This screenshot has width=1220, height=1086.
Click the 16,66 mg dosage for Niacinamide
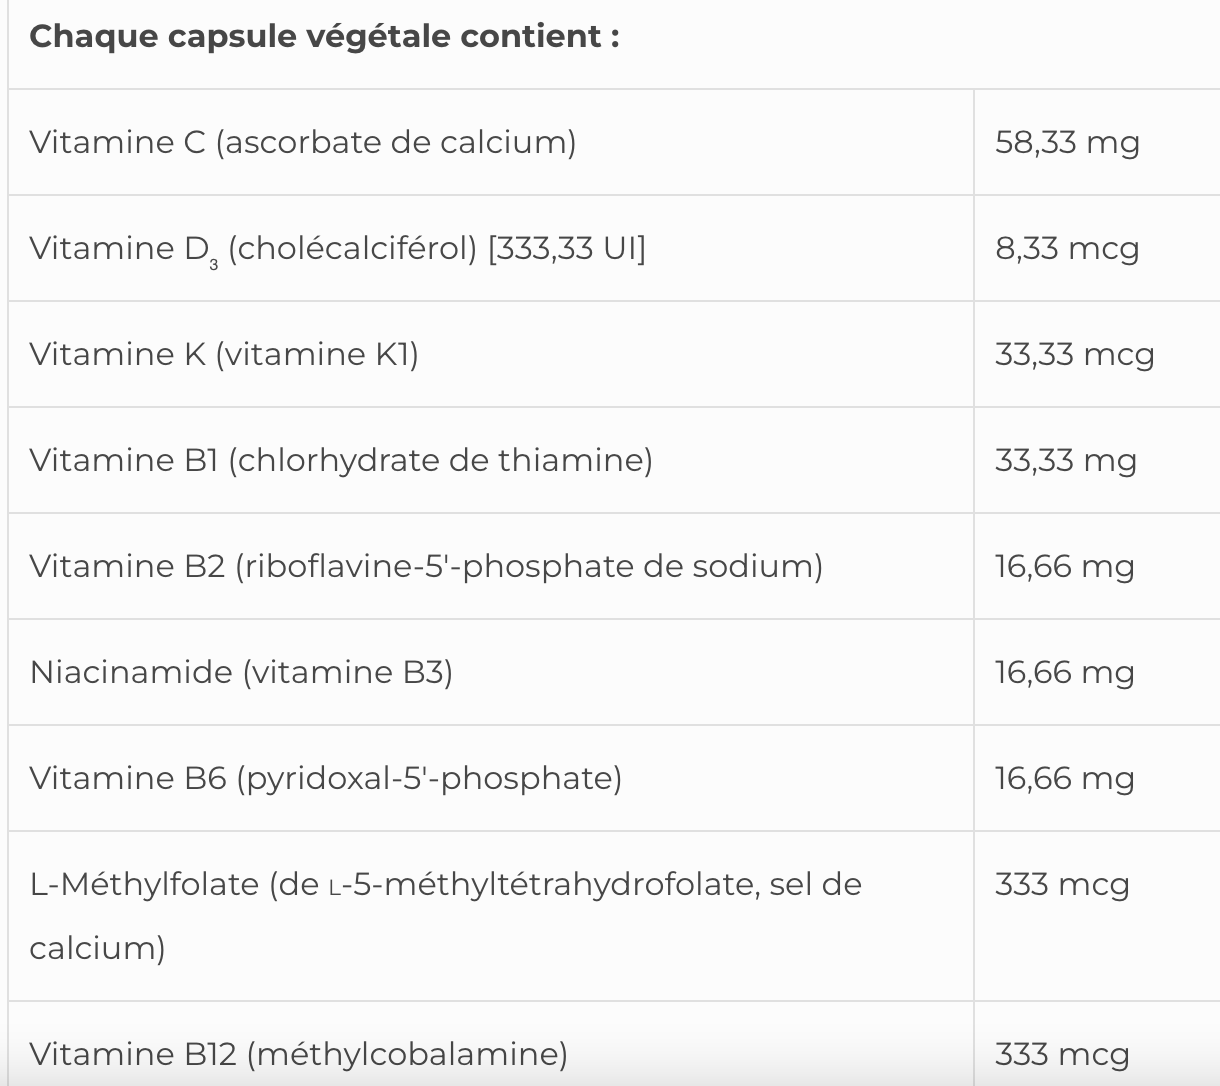pyautogui.click(x=1064, y=672)
